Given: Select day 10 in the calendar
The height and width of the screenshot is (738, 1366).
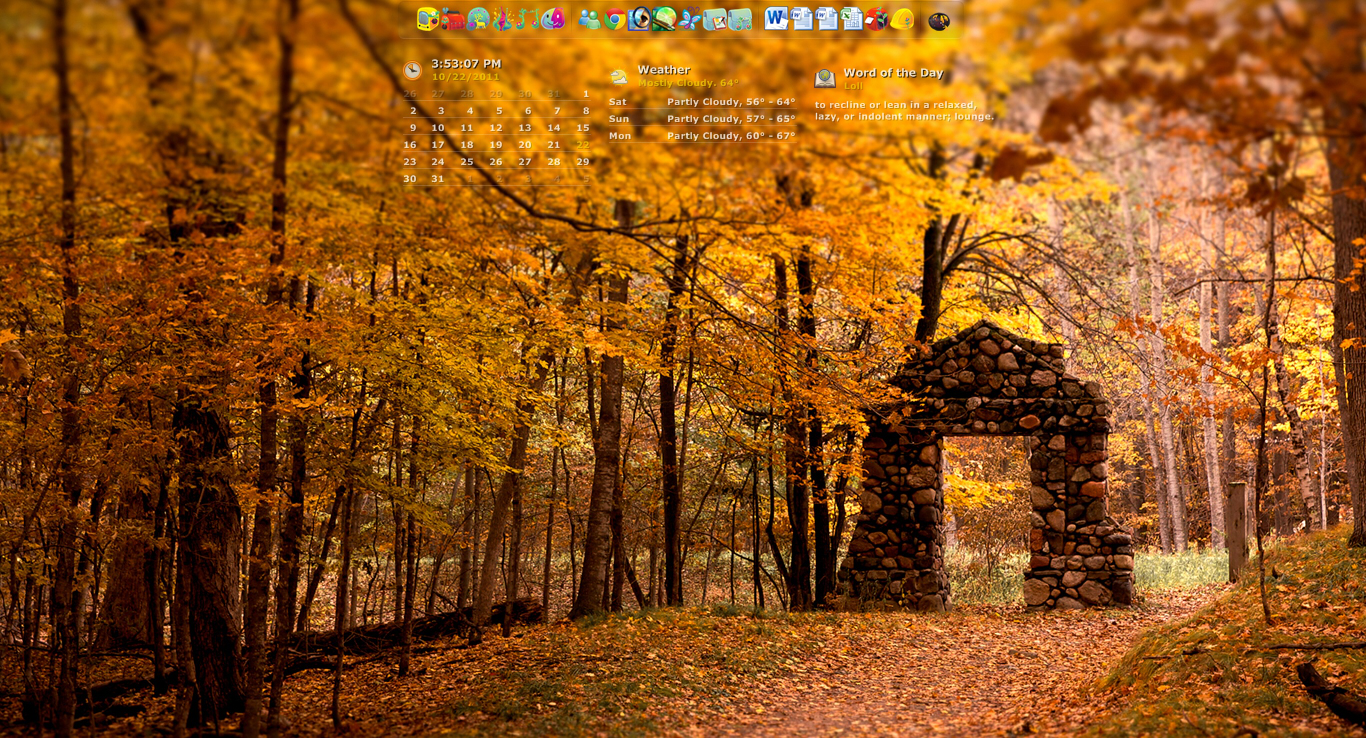Looking at the screenshot, I should pyautogui.click(x=438, y=127).
